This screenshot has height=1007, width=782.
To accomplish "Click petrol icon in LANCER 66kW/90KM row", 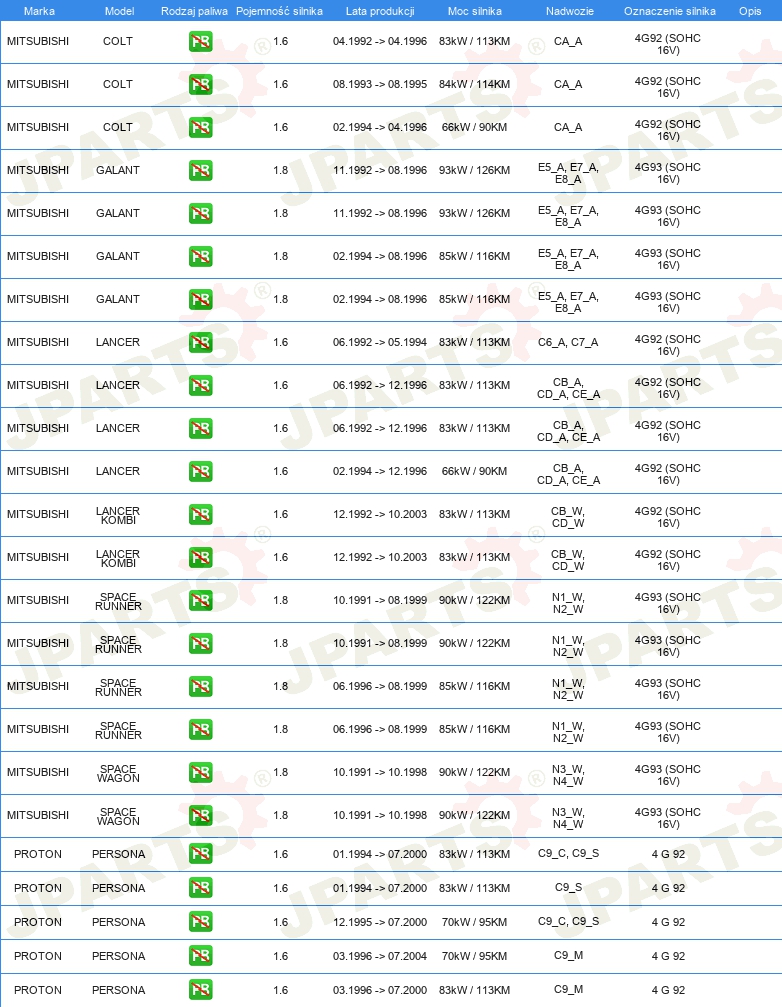I will [x=200, y=472].
